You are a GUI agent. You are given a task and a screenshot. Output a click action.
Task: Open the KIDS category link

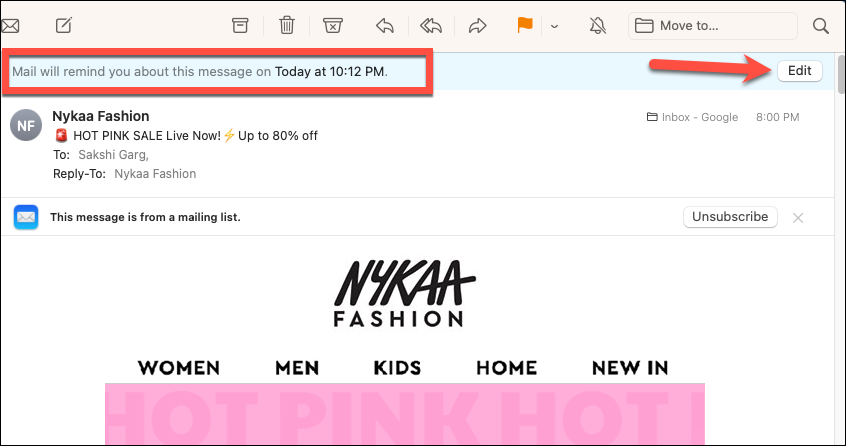[398, 368]
